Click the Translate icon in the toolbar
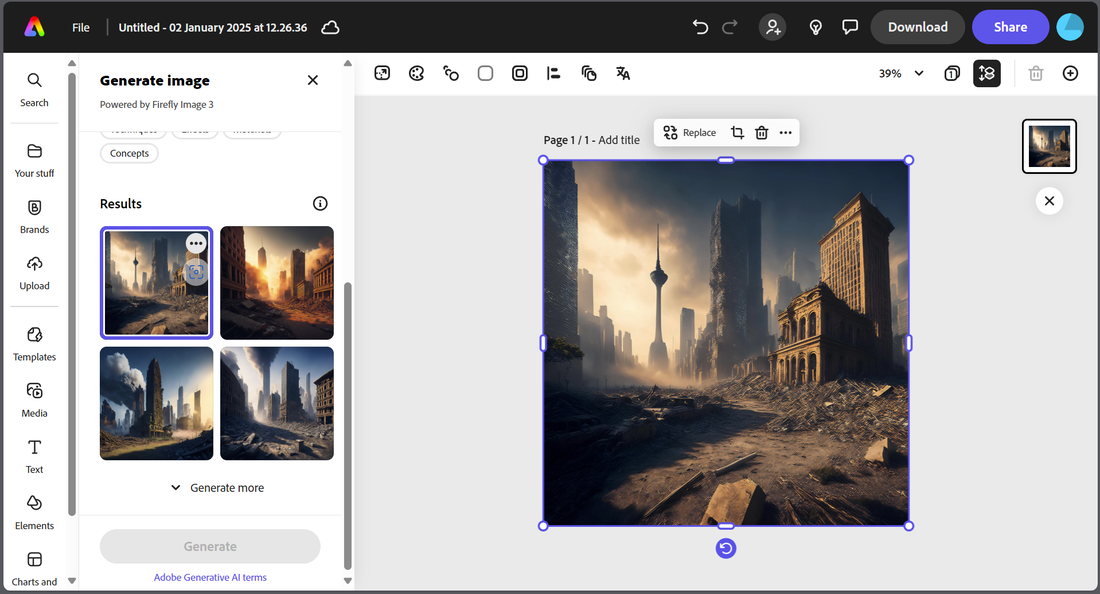Image resolution: width=1100 pixels, height=594 pixels. tap(623, 73)
